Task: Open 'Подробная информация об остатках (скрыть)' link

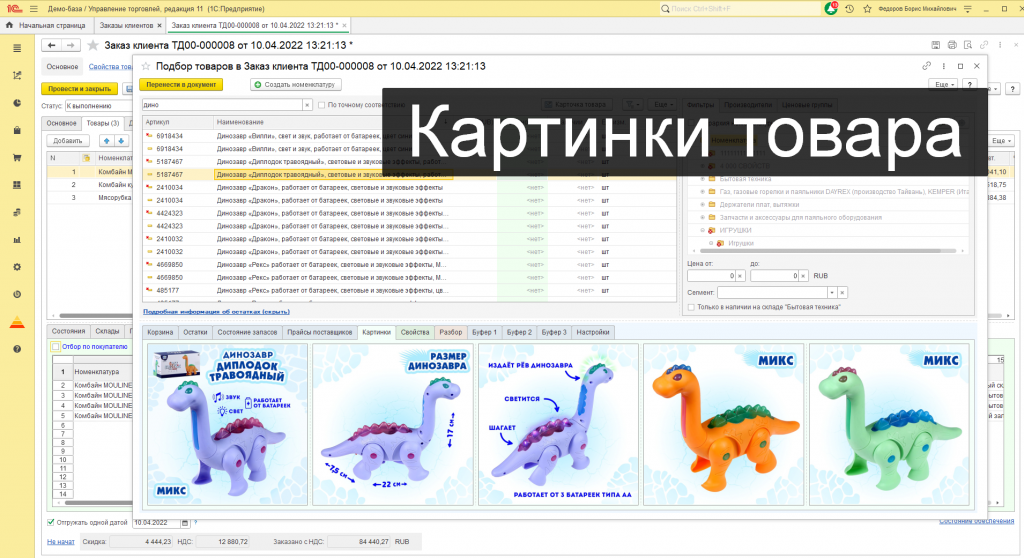Action: point(216,312)
